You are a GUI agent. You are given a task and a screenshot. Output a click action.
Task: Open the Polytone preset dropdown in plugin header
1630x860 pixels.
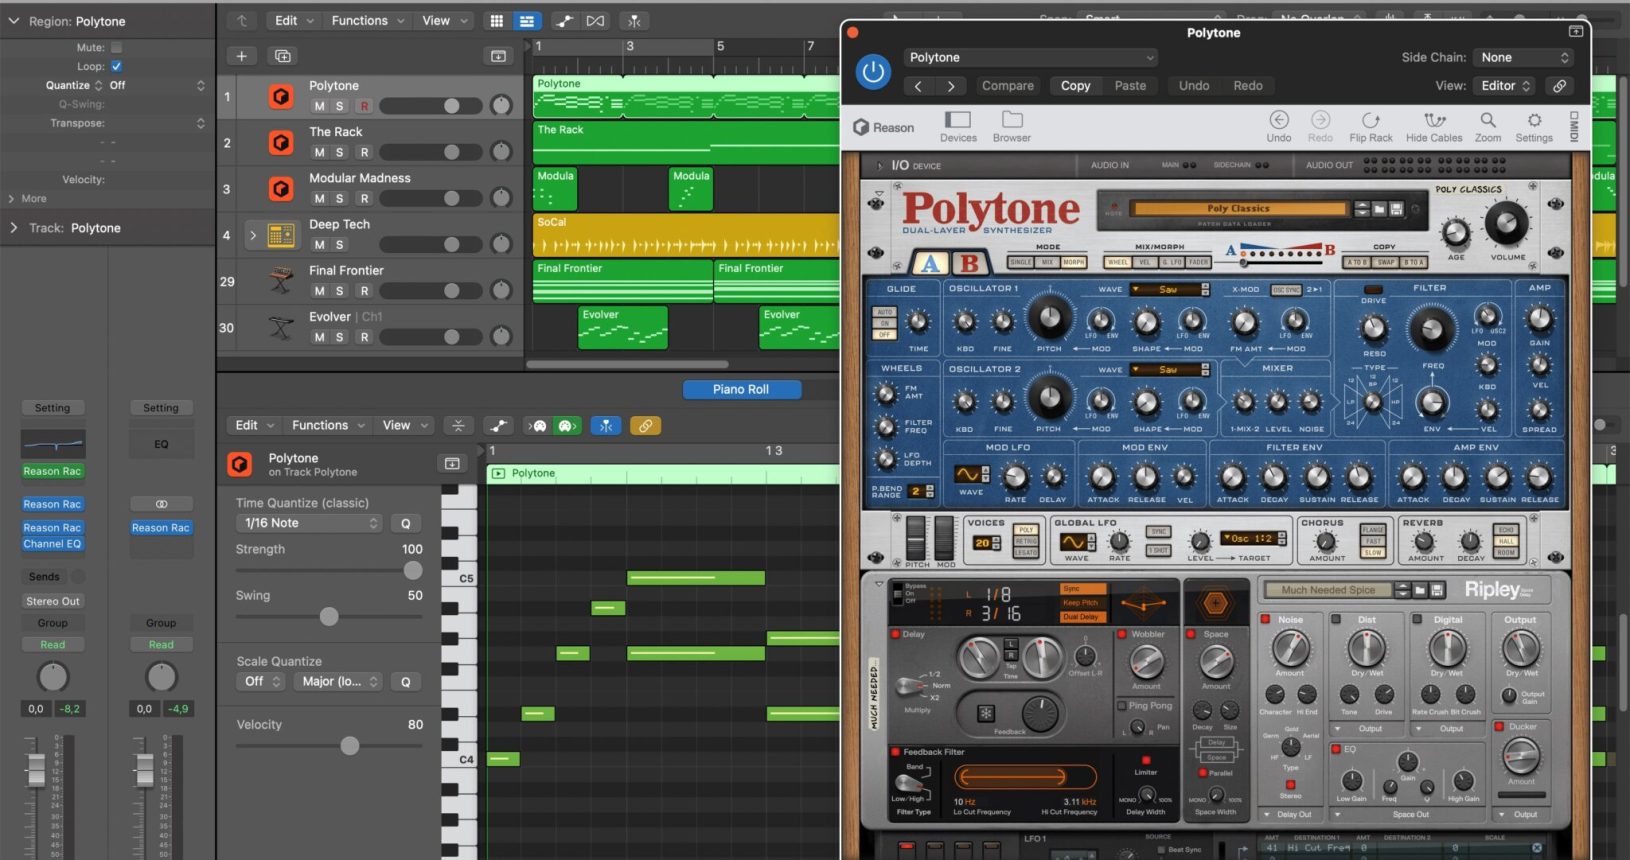[x=1030, y=58]
